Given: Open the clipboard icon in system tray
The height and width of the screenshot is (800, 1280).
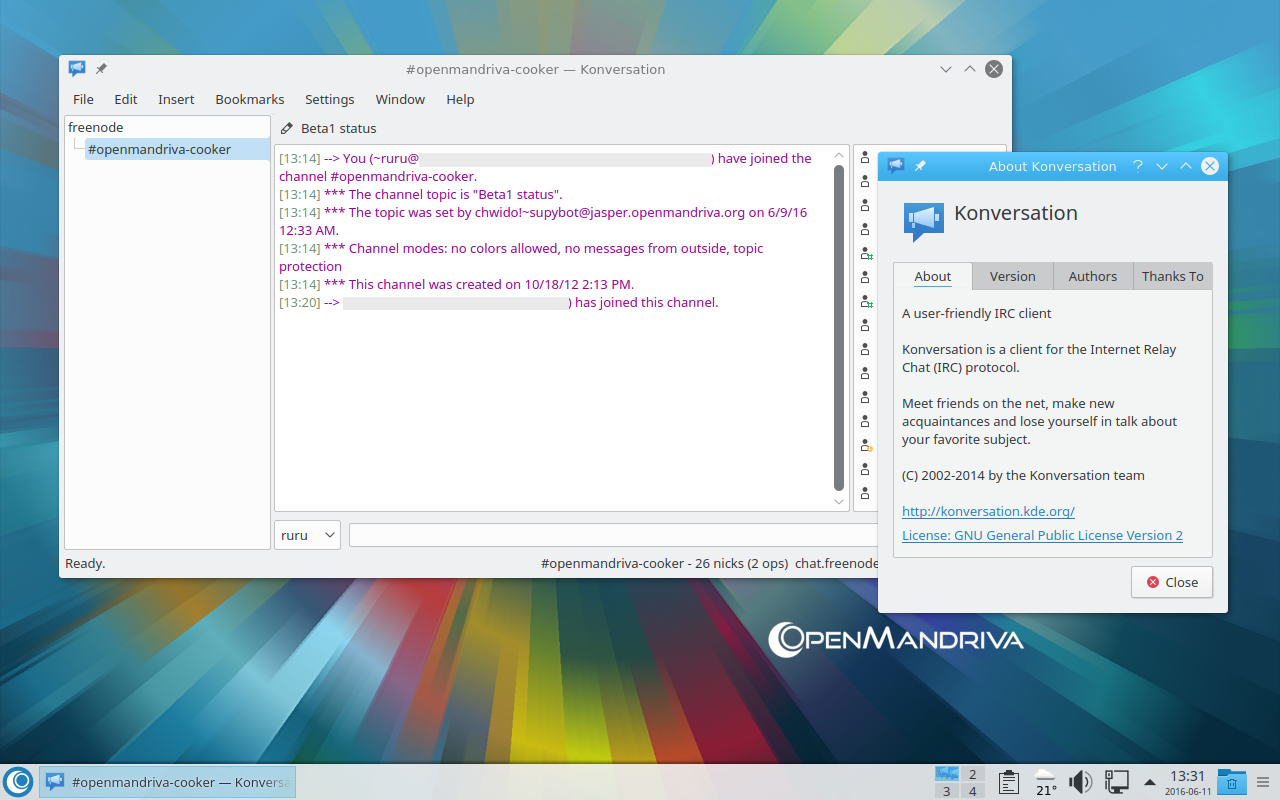Looking at the screenshot, I should tap(1009, 782).
